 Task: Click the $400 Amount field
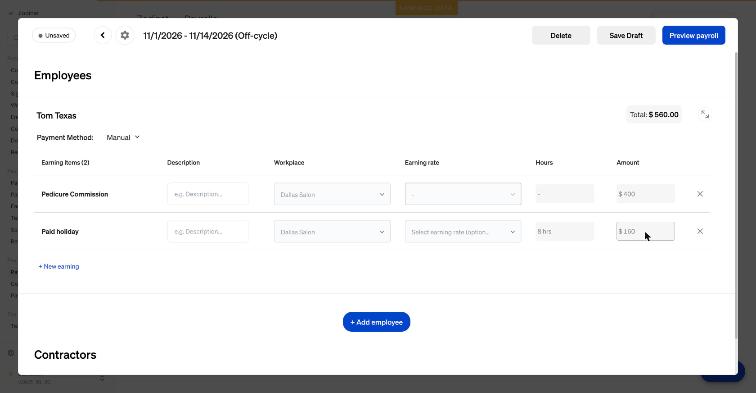click(645, 194)
